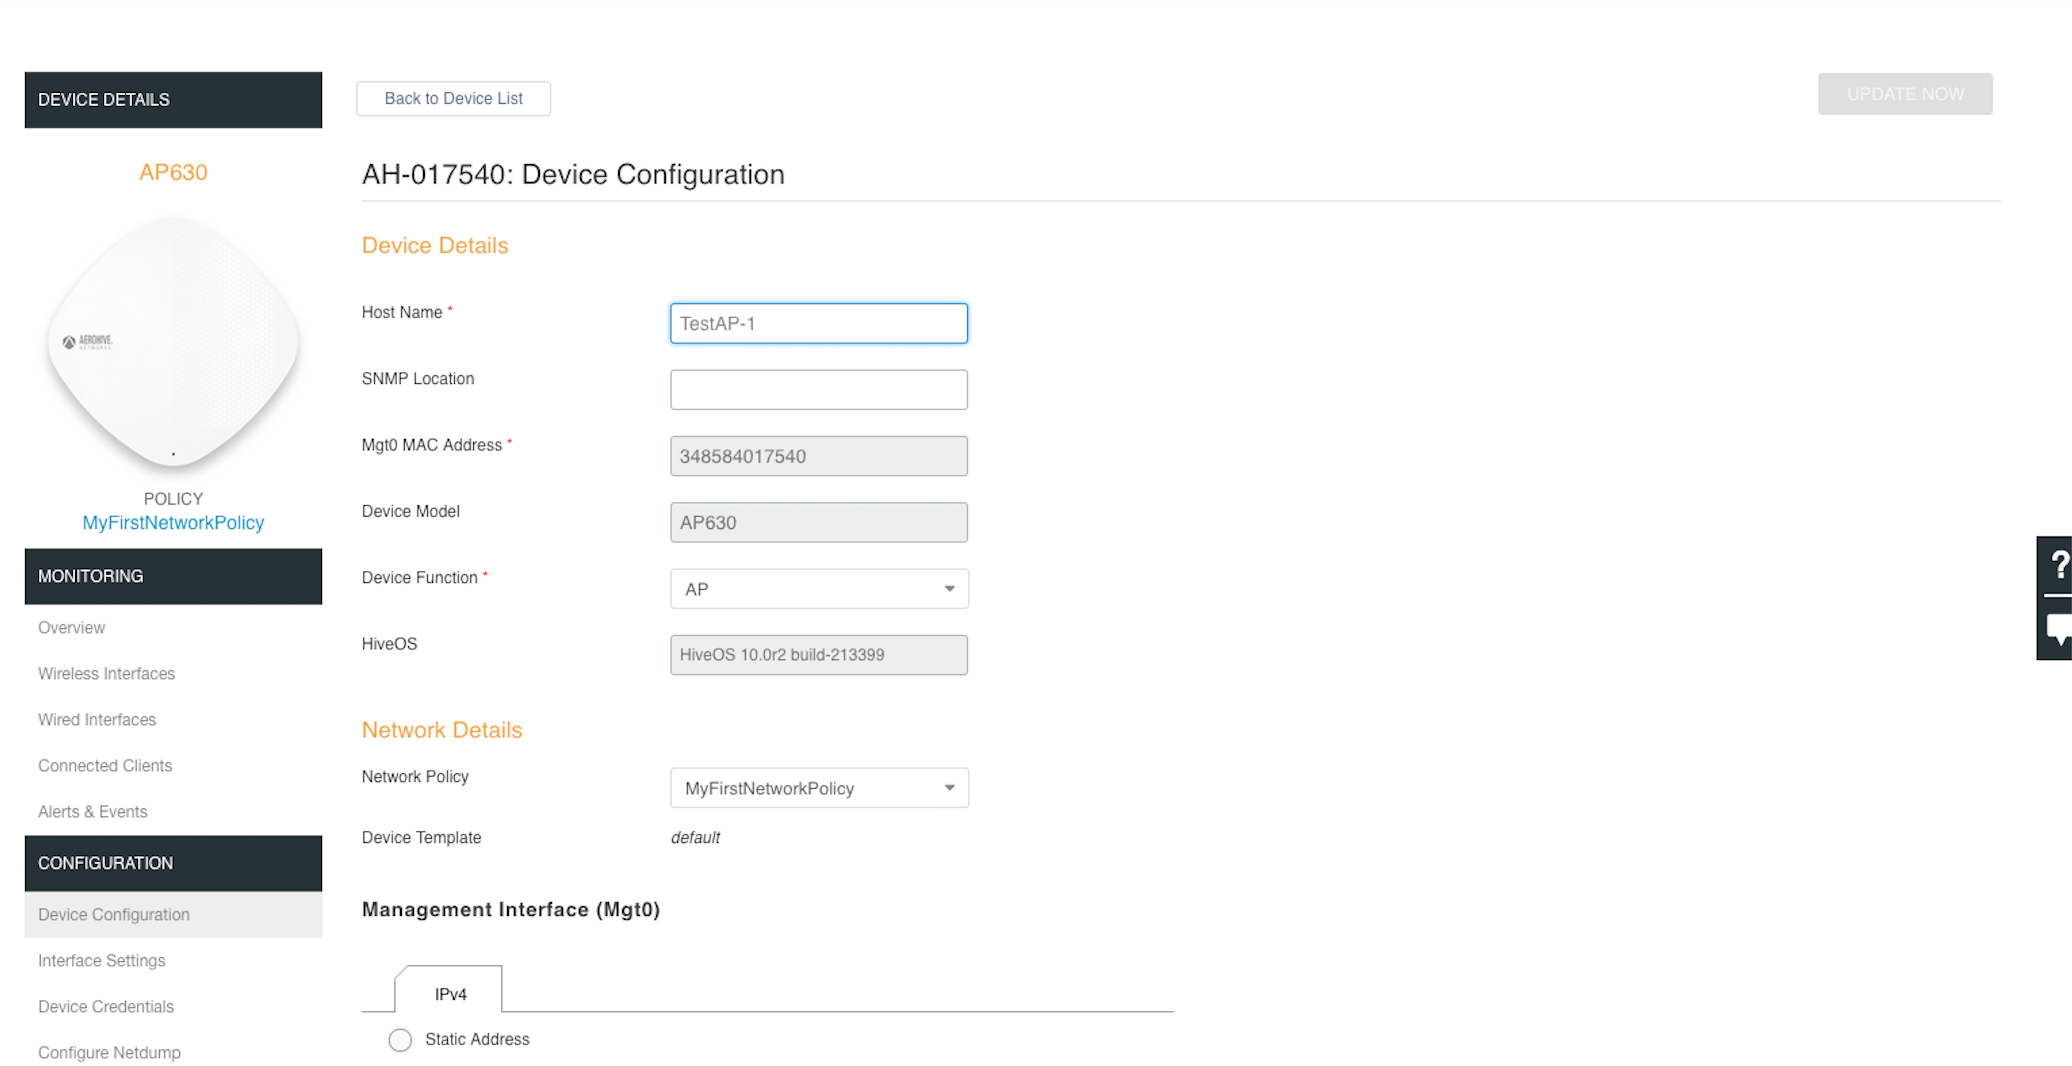Click the DEVICE DETAILS header

[173, 100]
